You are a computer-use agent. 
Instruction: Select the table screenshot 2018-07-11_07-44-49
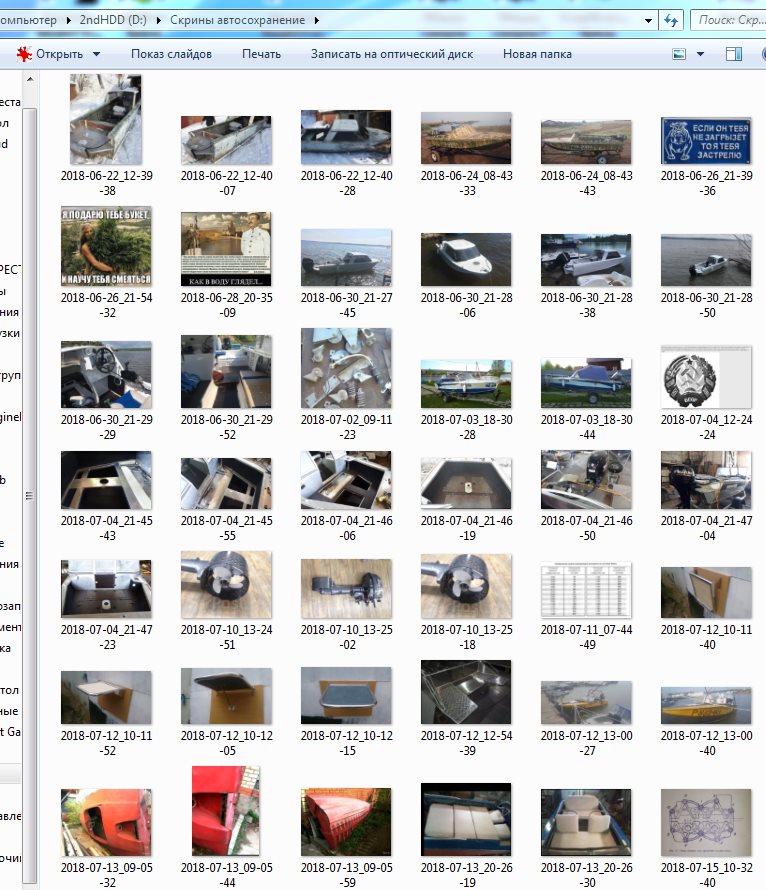point(586,590)
